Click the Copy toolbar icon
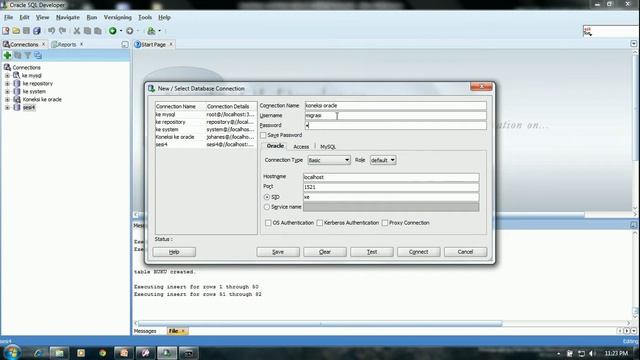The width and height of the screenshot is (640, 360). point(87,31)
